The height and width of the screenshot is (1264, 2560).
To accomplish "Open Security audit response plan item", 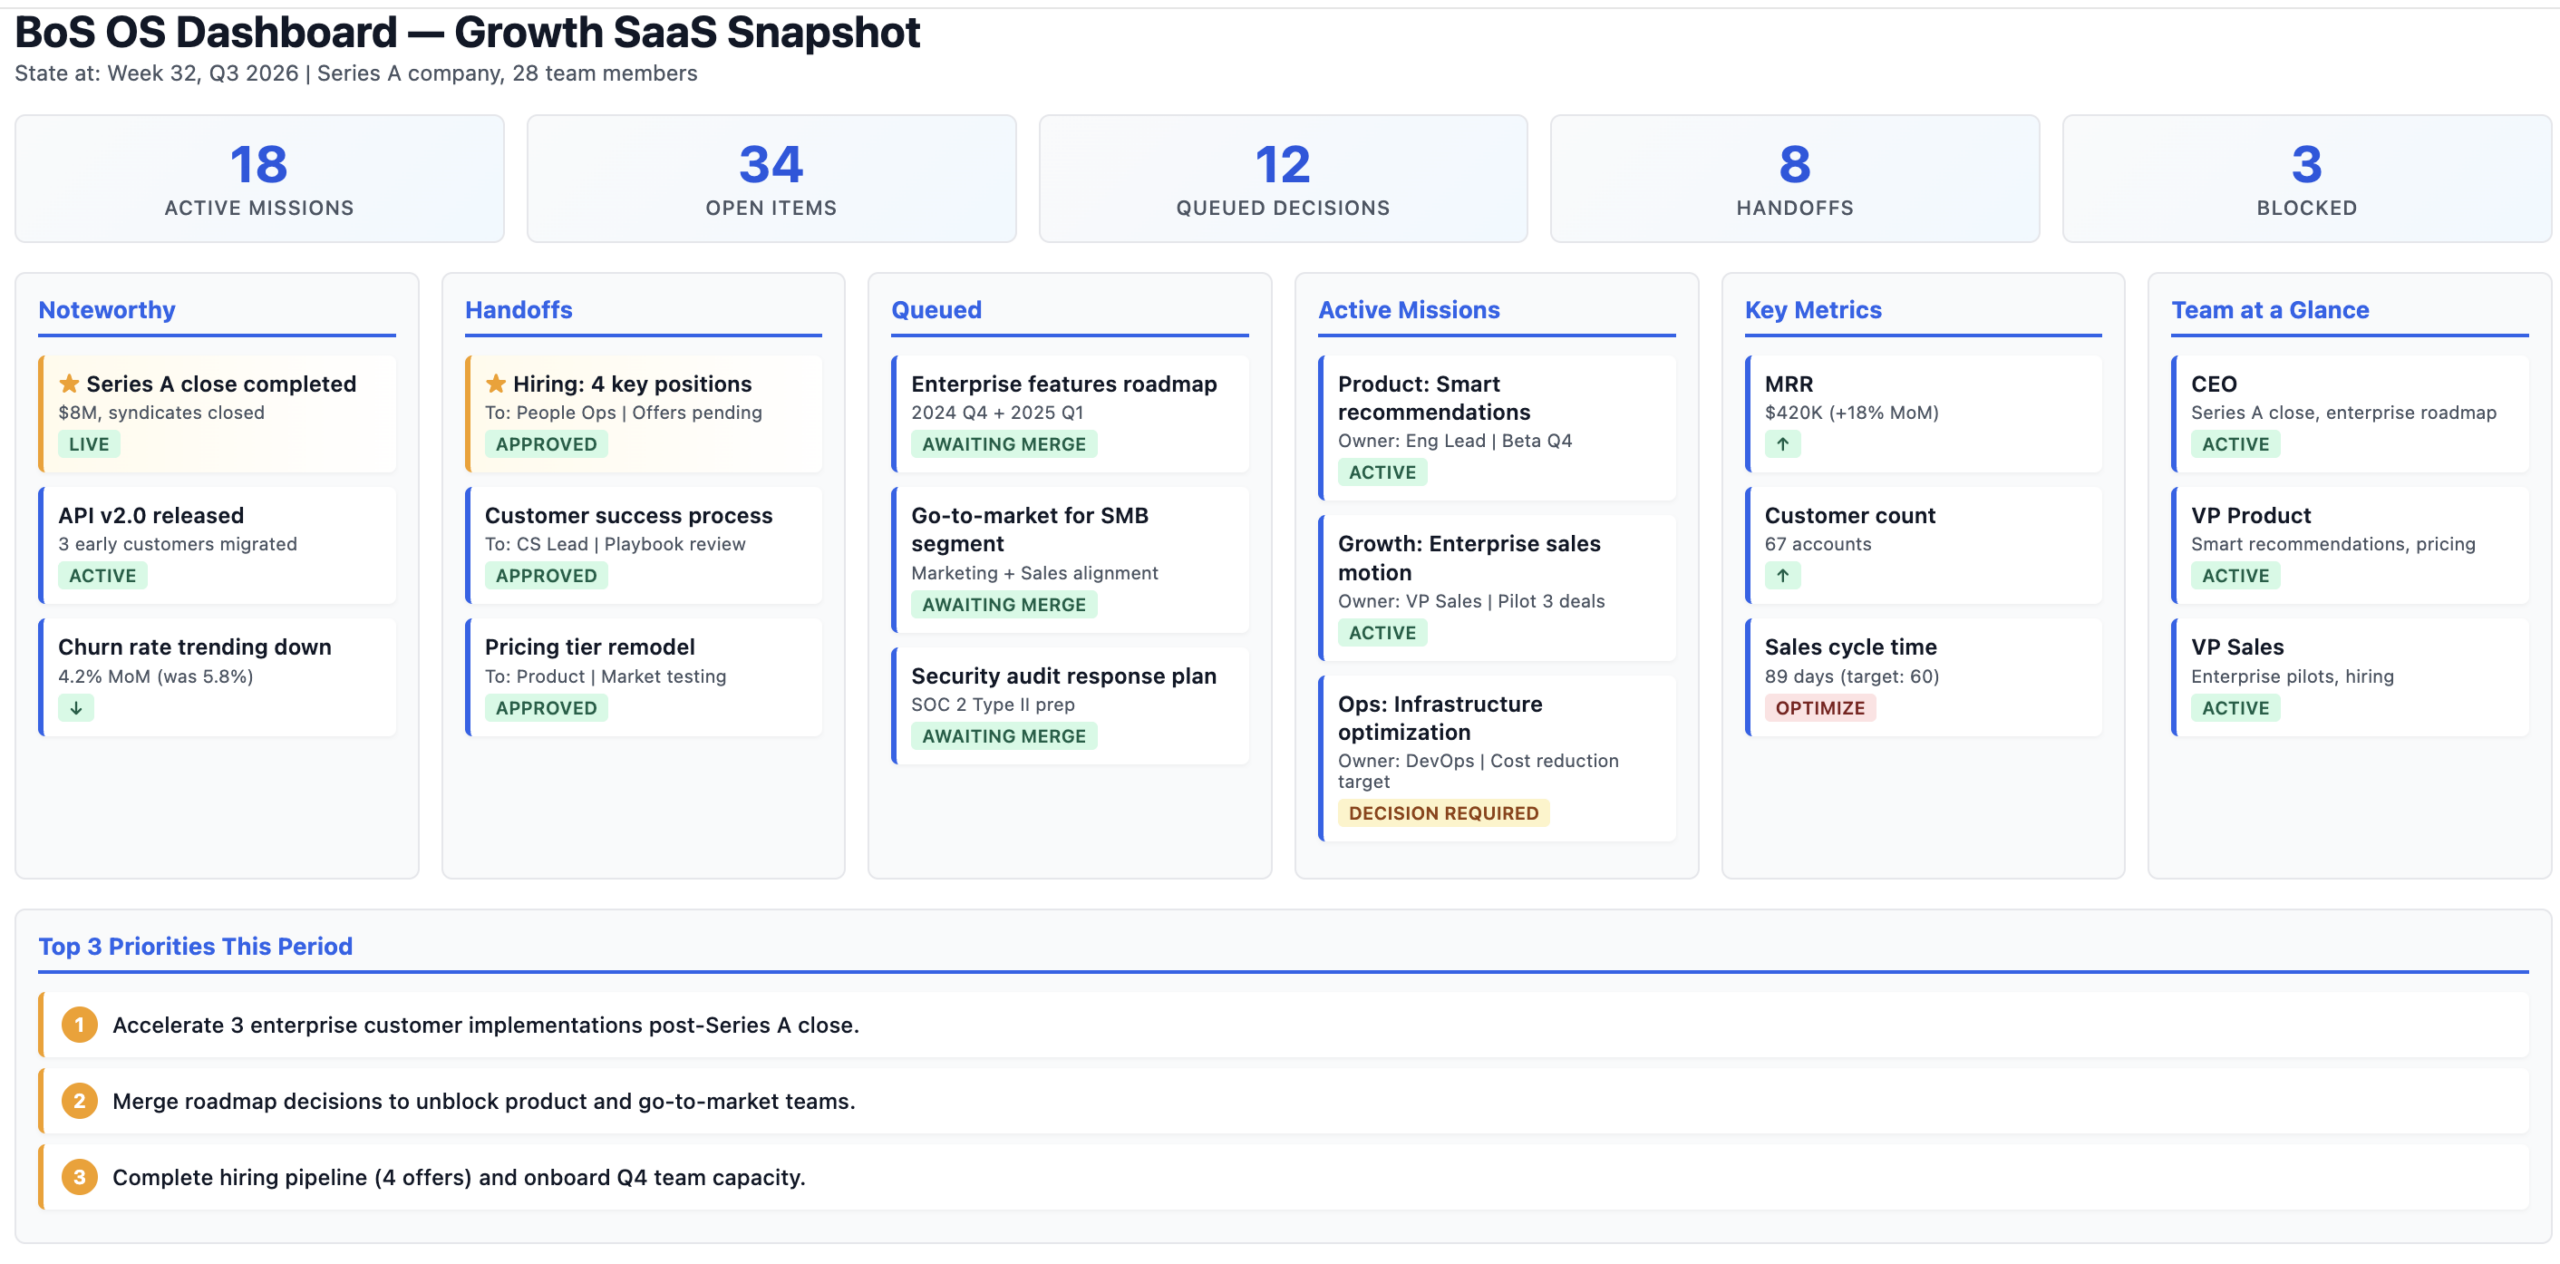I will point(1070,706).
